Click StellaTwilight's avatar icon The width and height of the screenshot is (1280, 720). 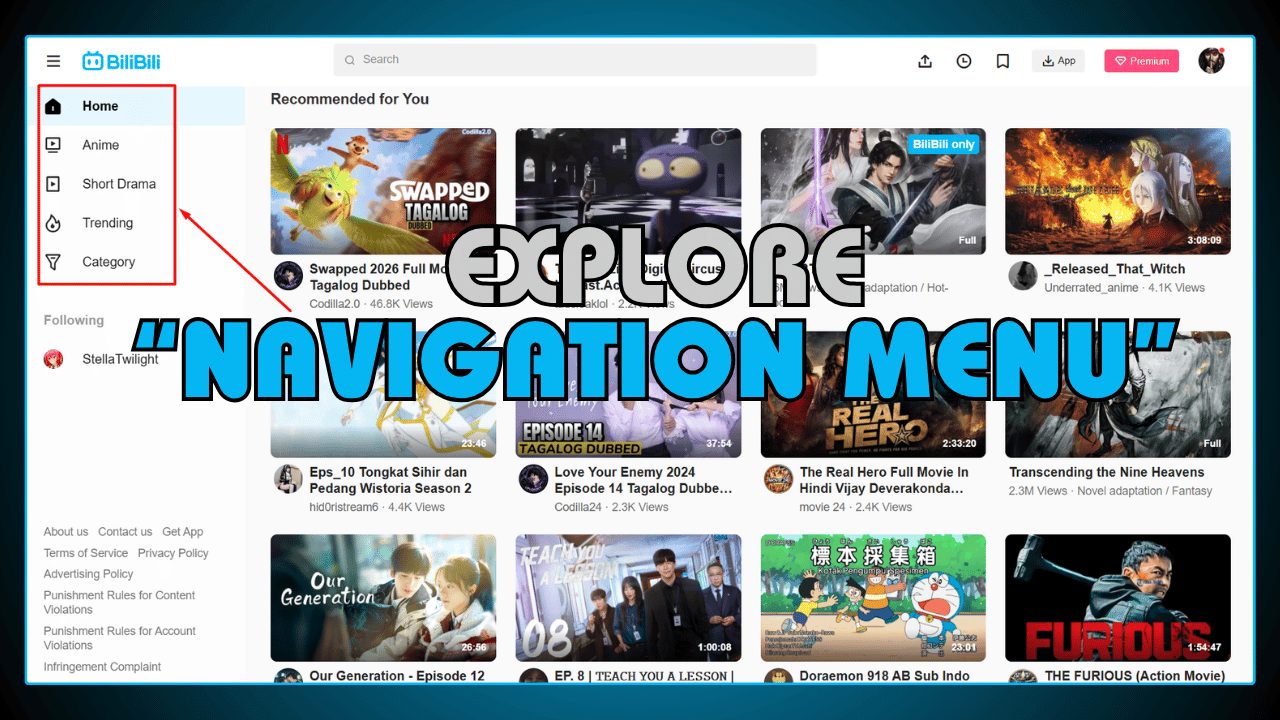click(53, 359)
